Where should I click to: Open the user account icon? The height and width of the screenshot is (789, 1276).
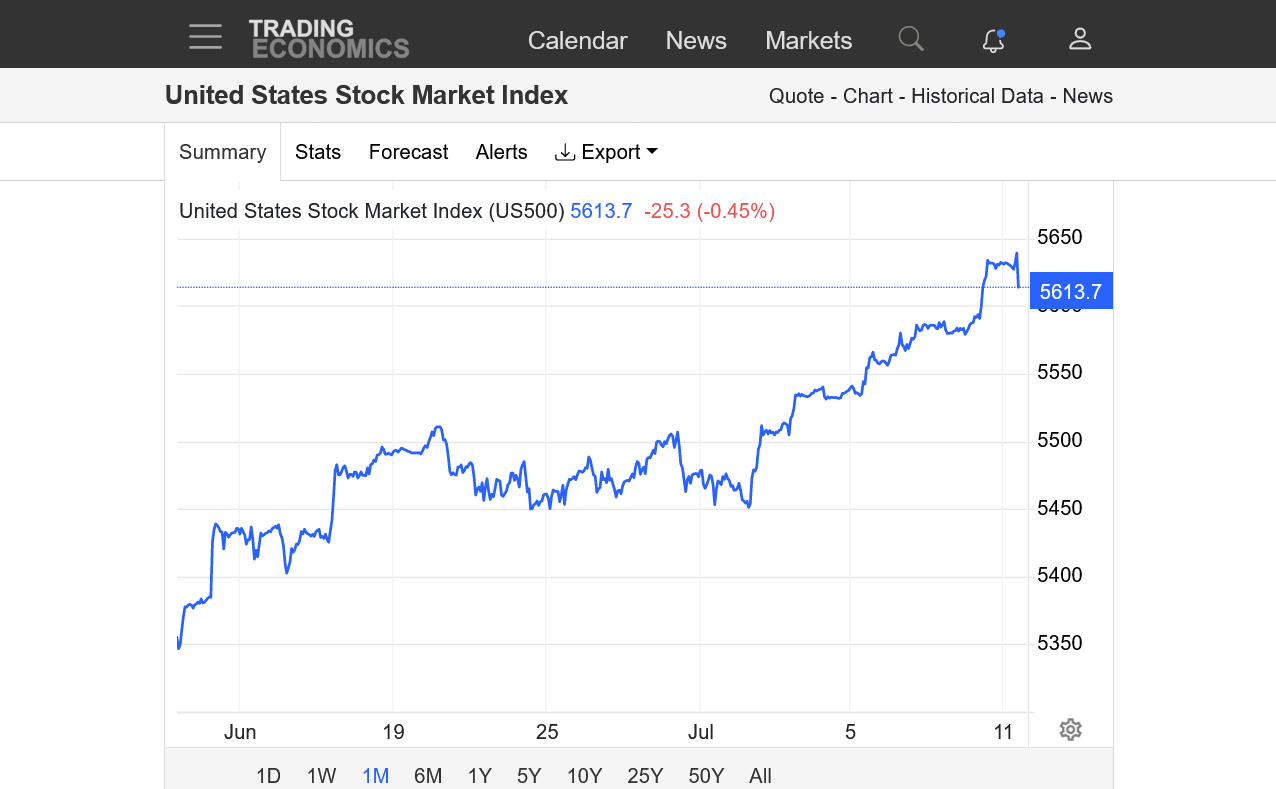(x=1080, y=39)
